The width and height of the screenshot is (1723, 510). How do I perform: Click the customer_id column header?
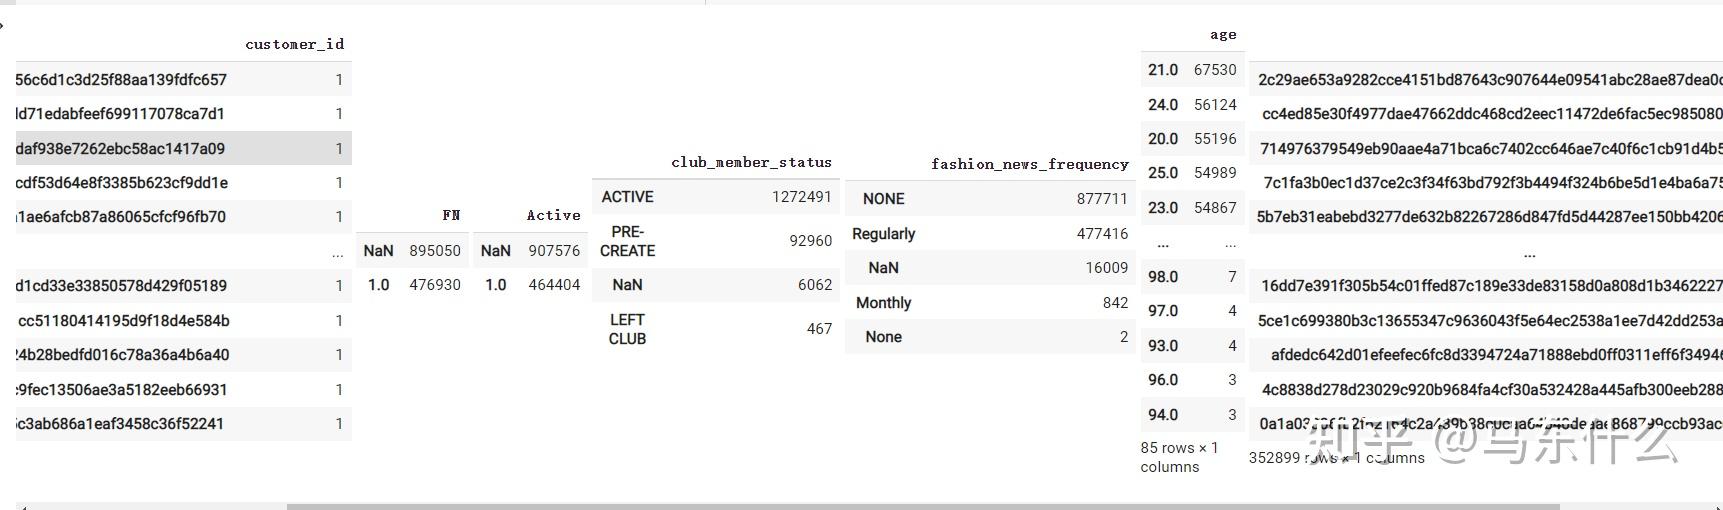point(294,44)
